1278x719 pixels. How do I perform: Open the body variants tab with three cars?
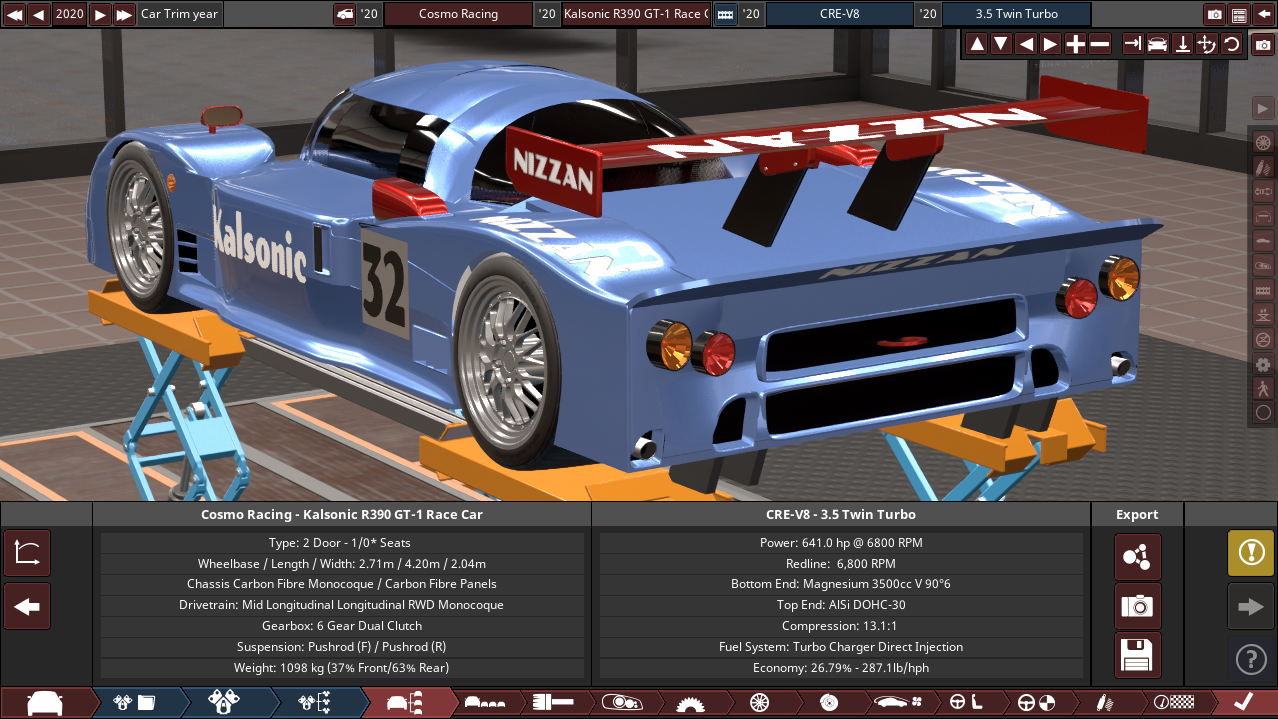pyautogui.click(x=486, y=703)
